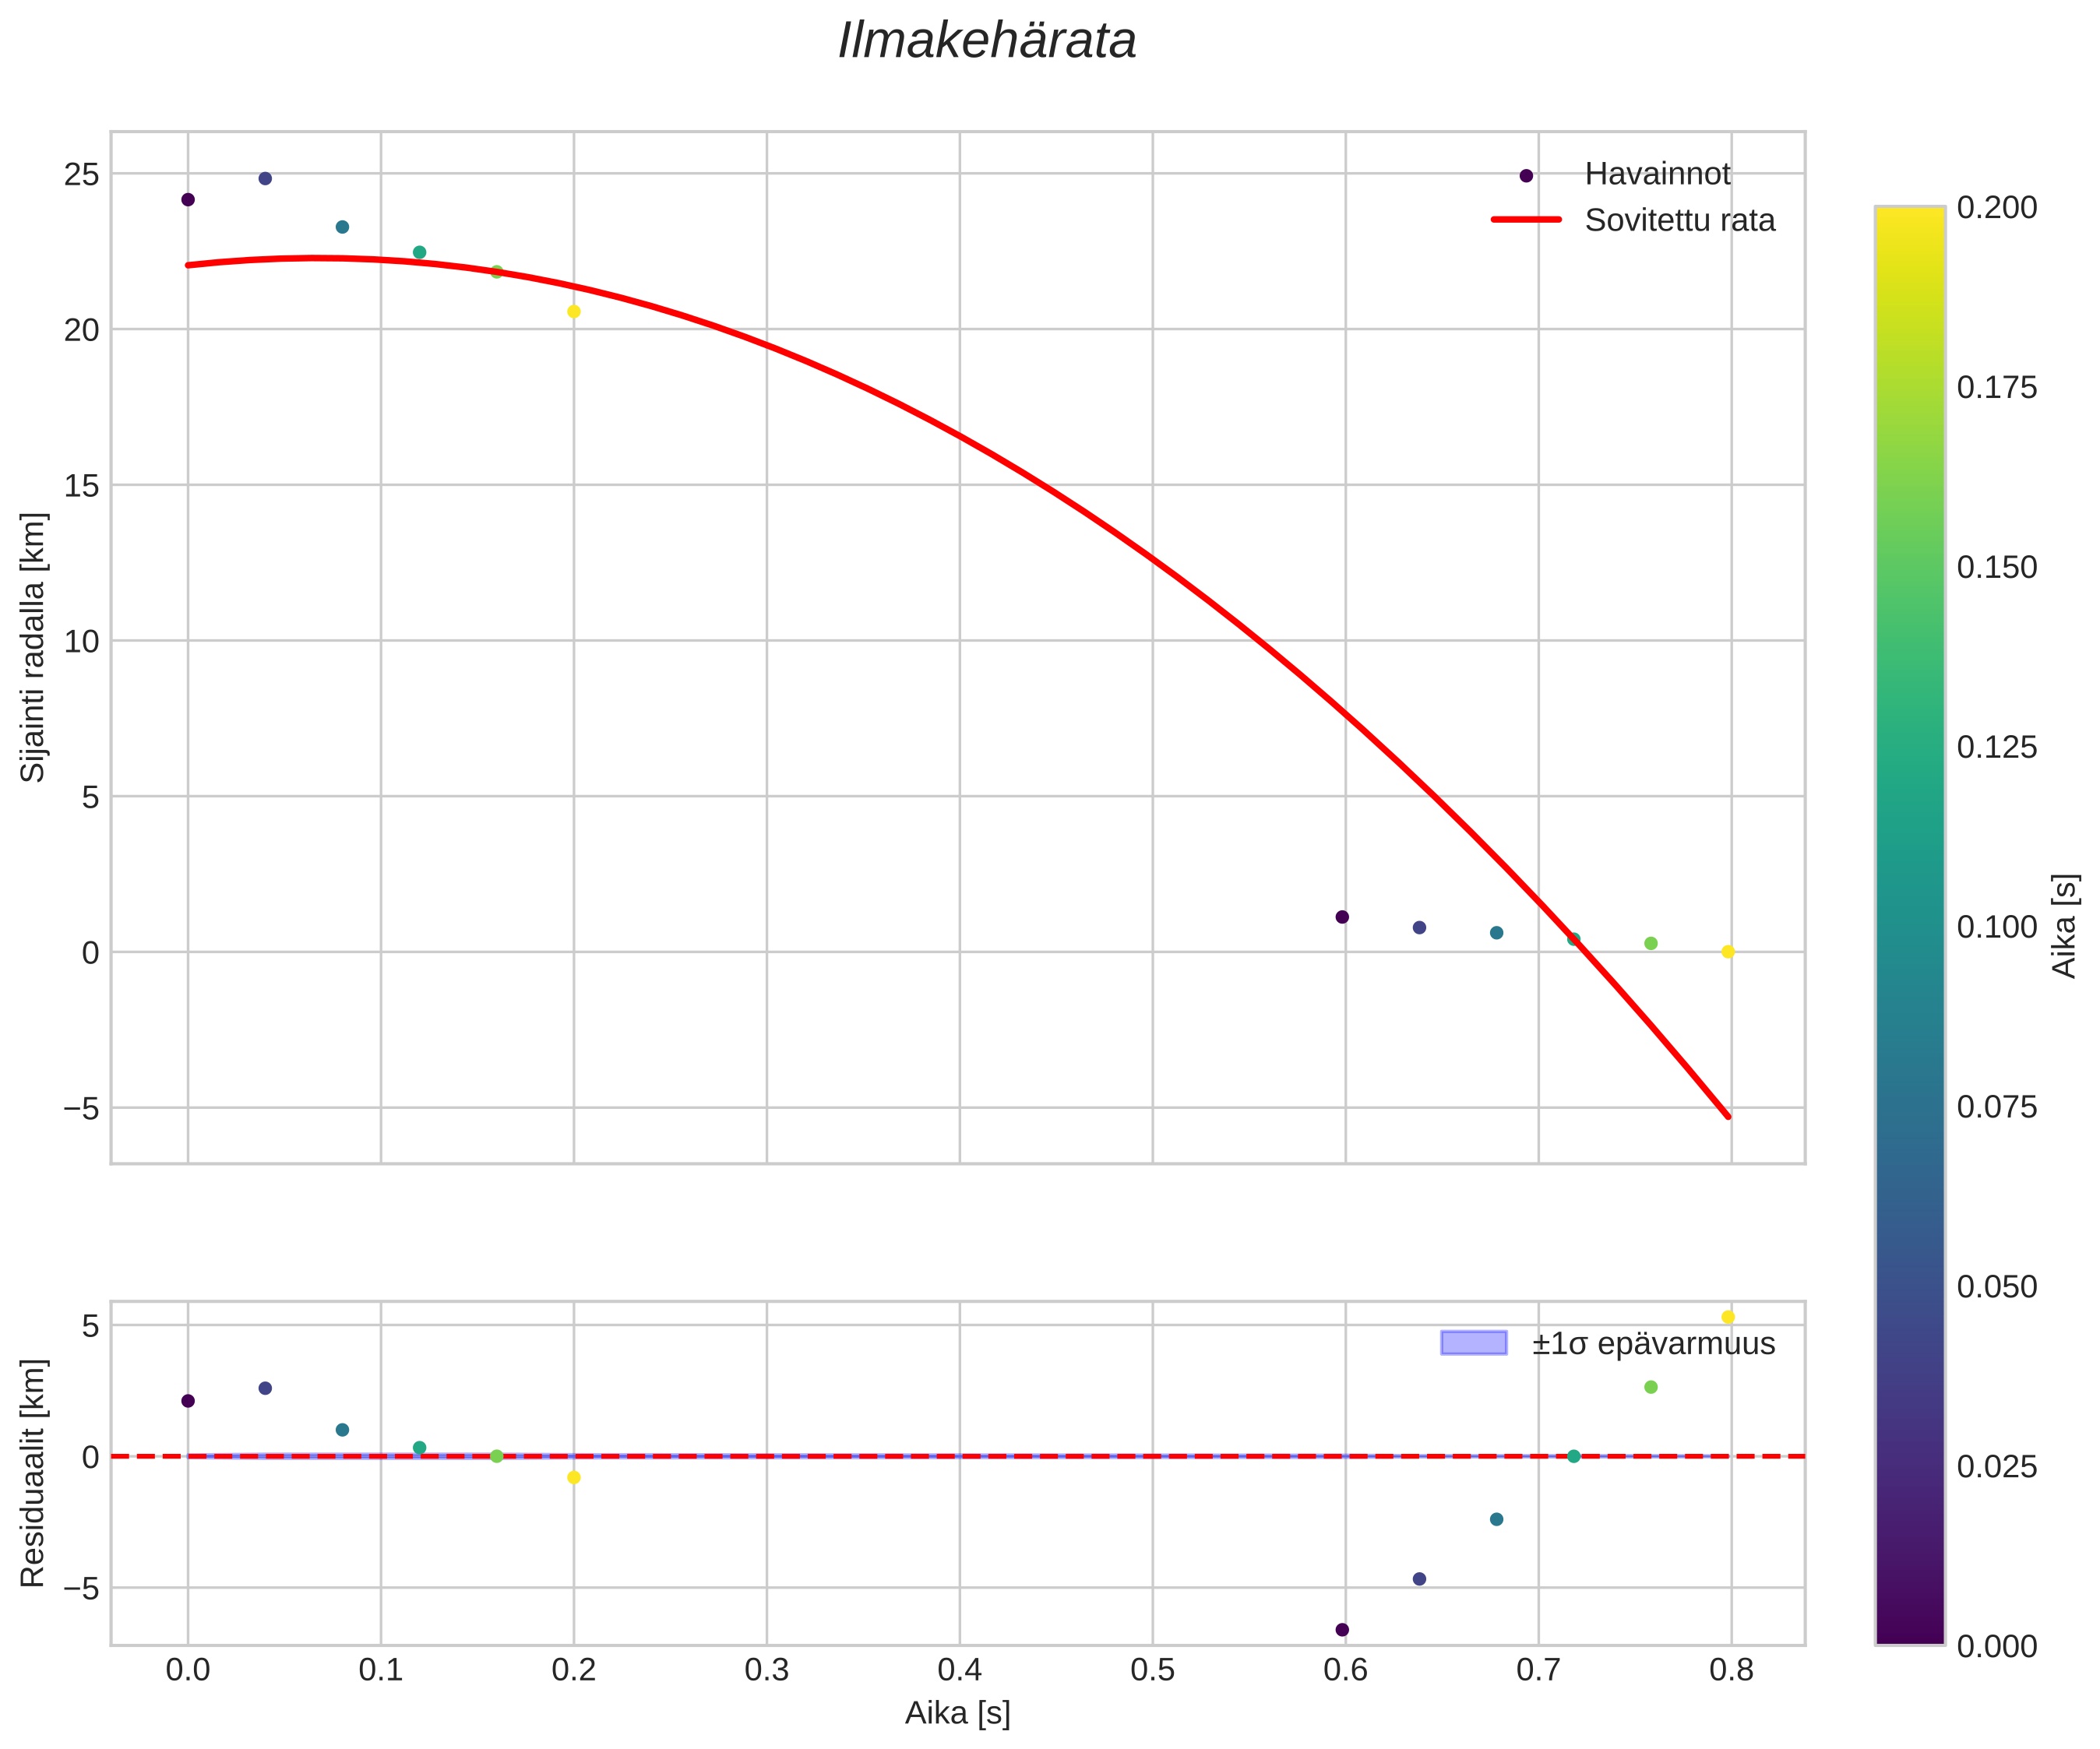Click the red line sample in the legend
This screenshot has height=1749, width=2100.
[x=1526, y=219]
